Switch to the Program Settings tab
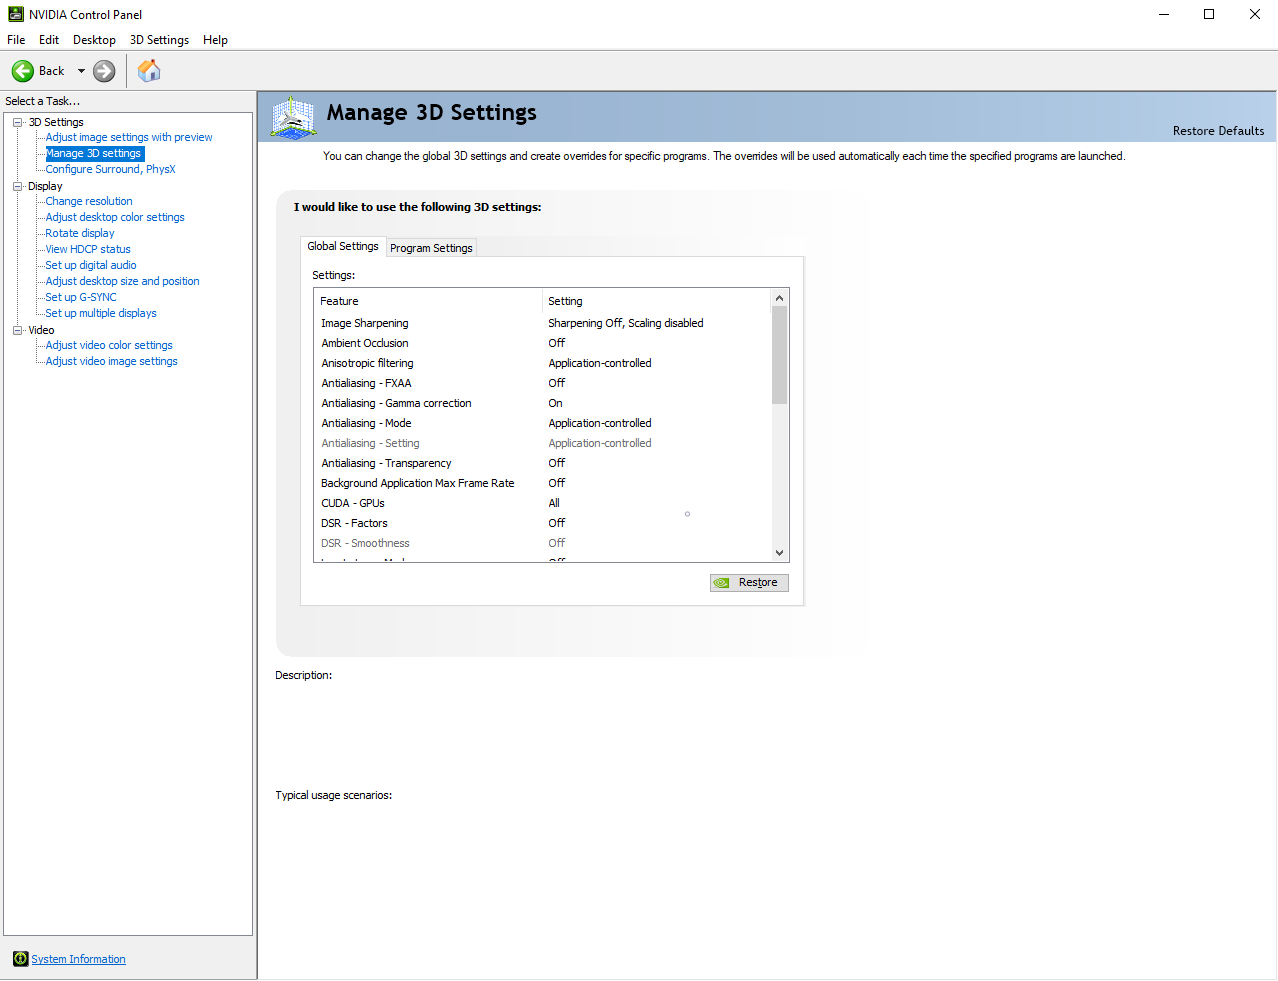 pos(431,248)
